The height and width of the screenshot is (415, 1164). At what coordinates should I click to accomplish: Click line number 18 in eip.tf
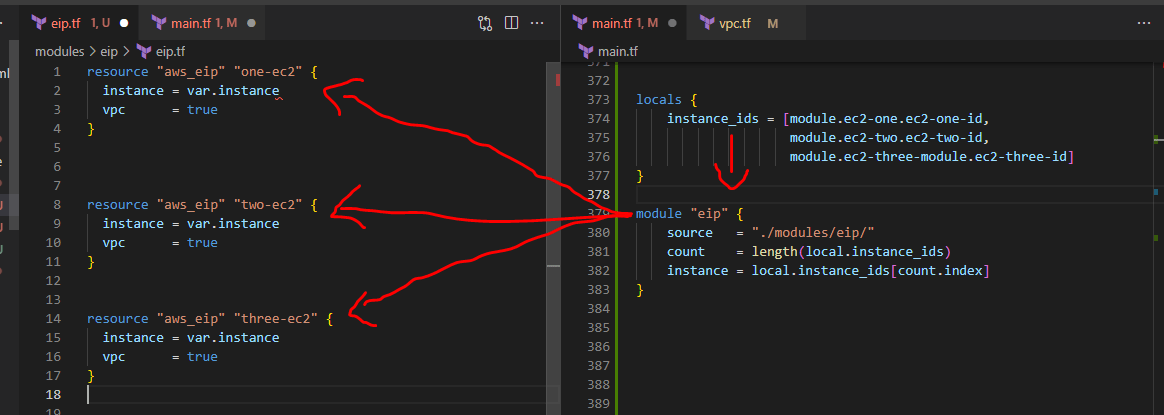pyautogui.click(x=53, y=394)
